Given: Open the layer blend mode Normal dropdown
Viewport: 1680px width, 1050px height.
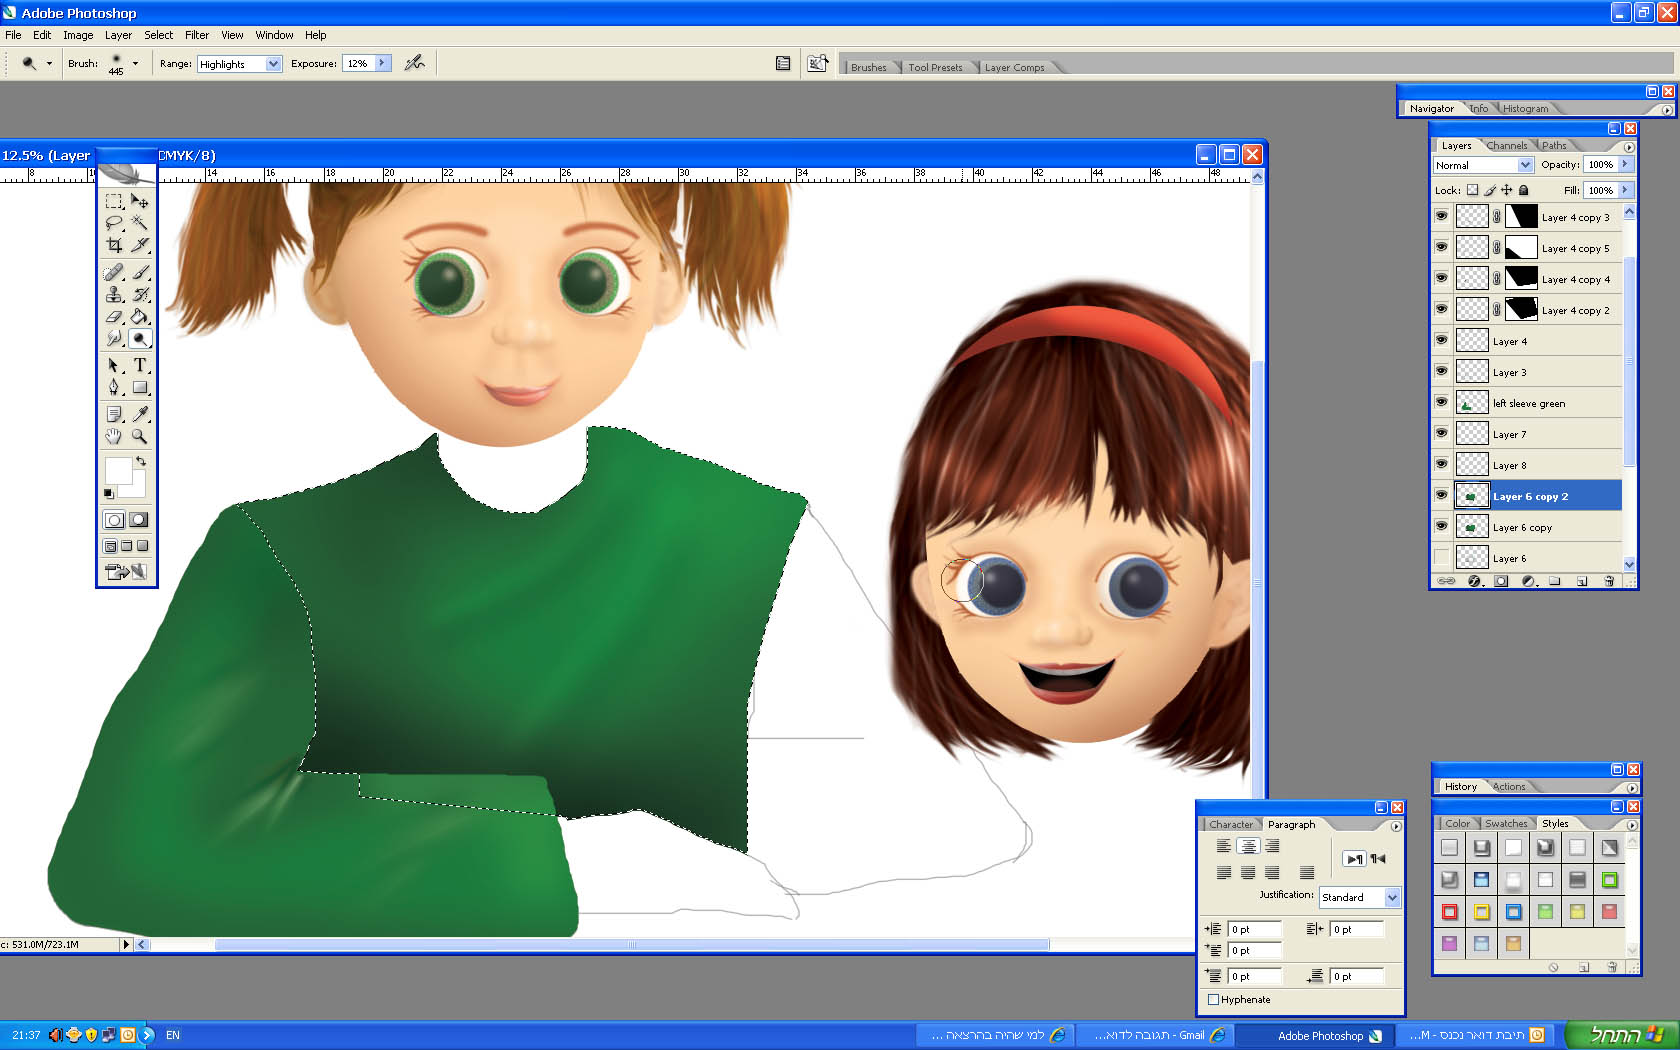Looking at the screenshot, I should coord(1525,165).
